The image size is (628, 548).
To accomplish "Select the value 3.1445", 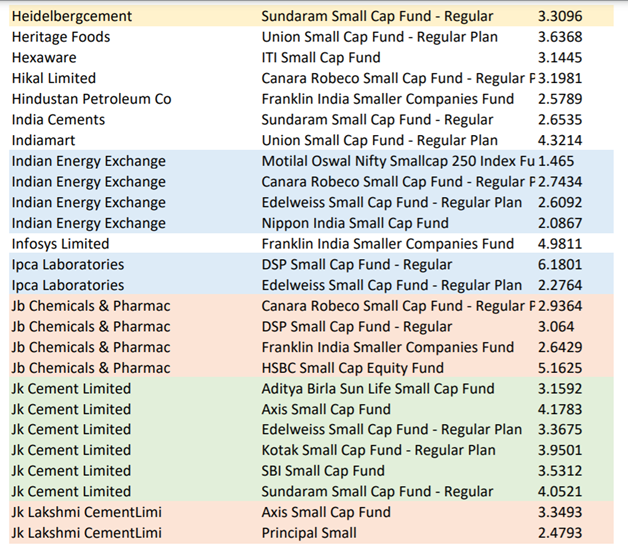I will click(x=560, y=58).
